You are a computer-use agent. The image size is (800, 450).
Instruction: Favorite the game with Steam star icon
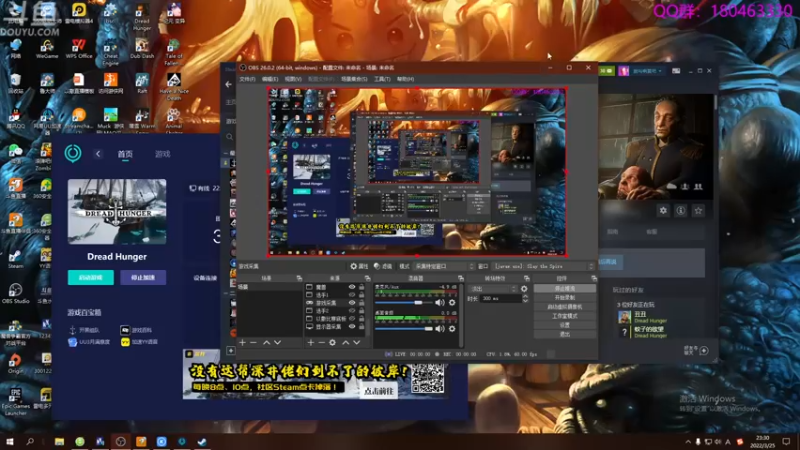tap(698, 210)
